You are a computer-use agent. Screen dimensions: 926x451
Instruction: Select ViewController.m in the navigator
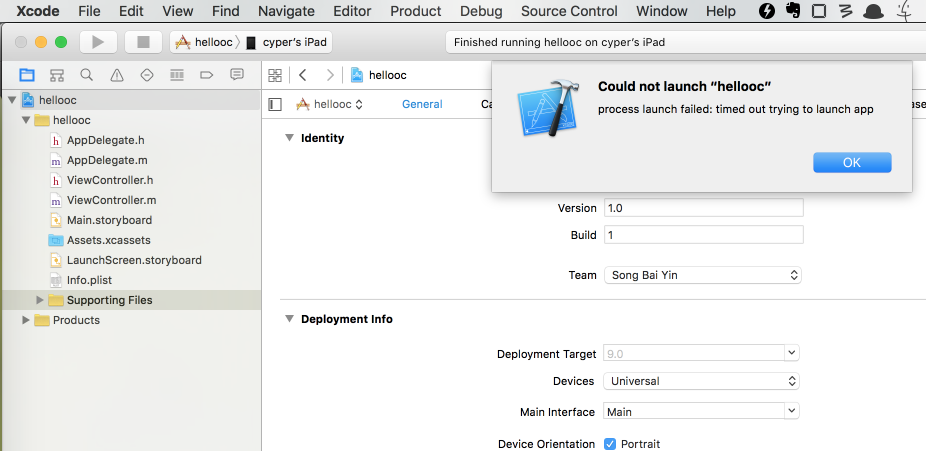coord(111,200)
